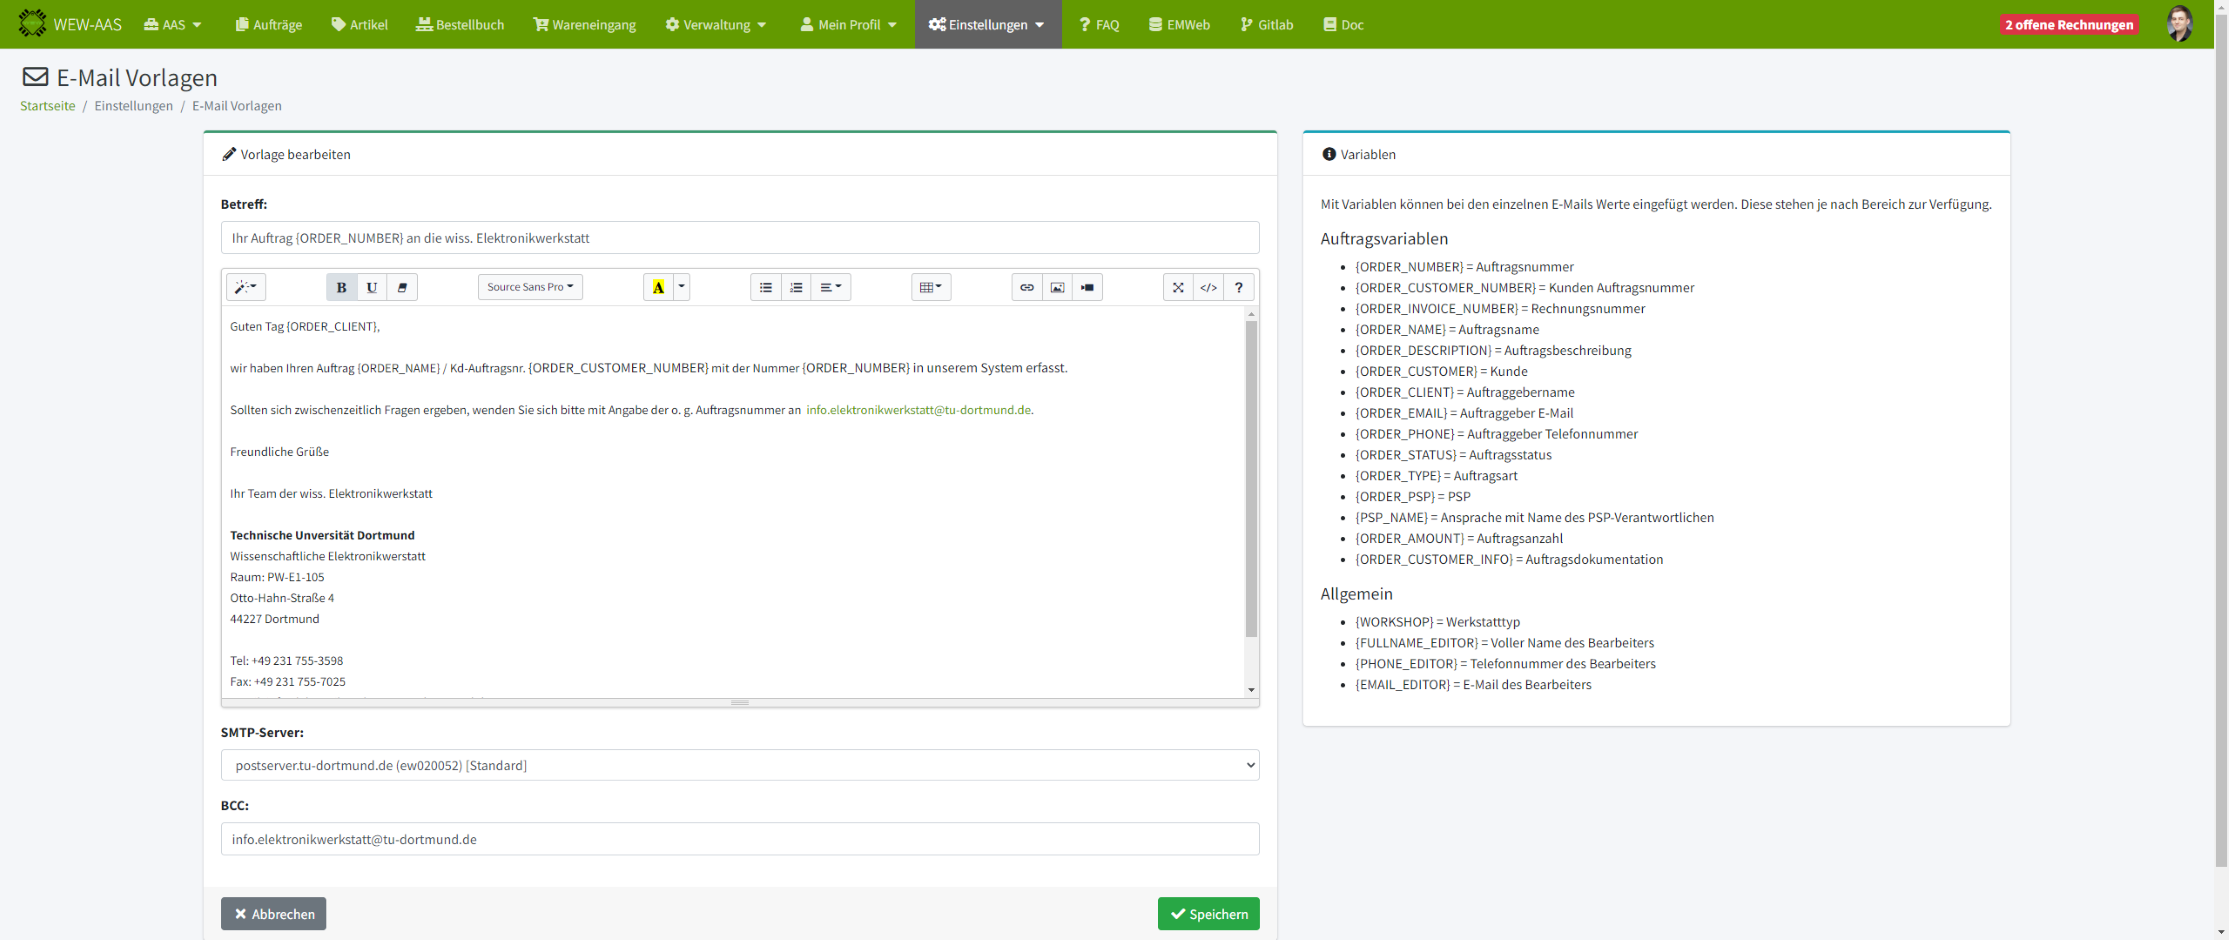
Task: Toggle underline formatting in the editor
Action: (372, 287)
